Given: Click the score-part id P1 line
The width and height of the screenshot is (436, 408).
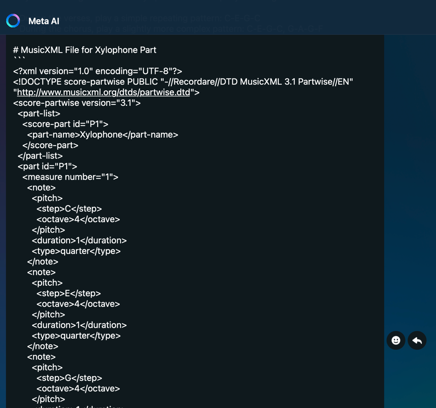Looking at the screenshot, I should (x=65, y=124).
